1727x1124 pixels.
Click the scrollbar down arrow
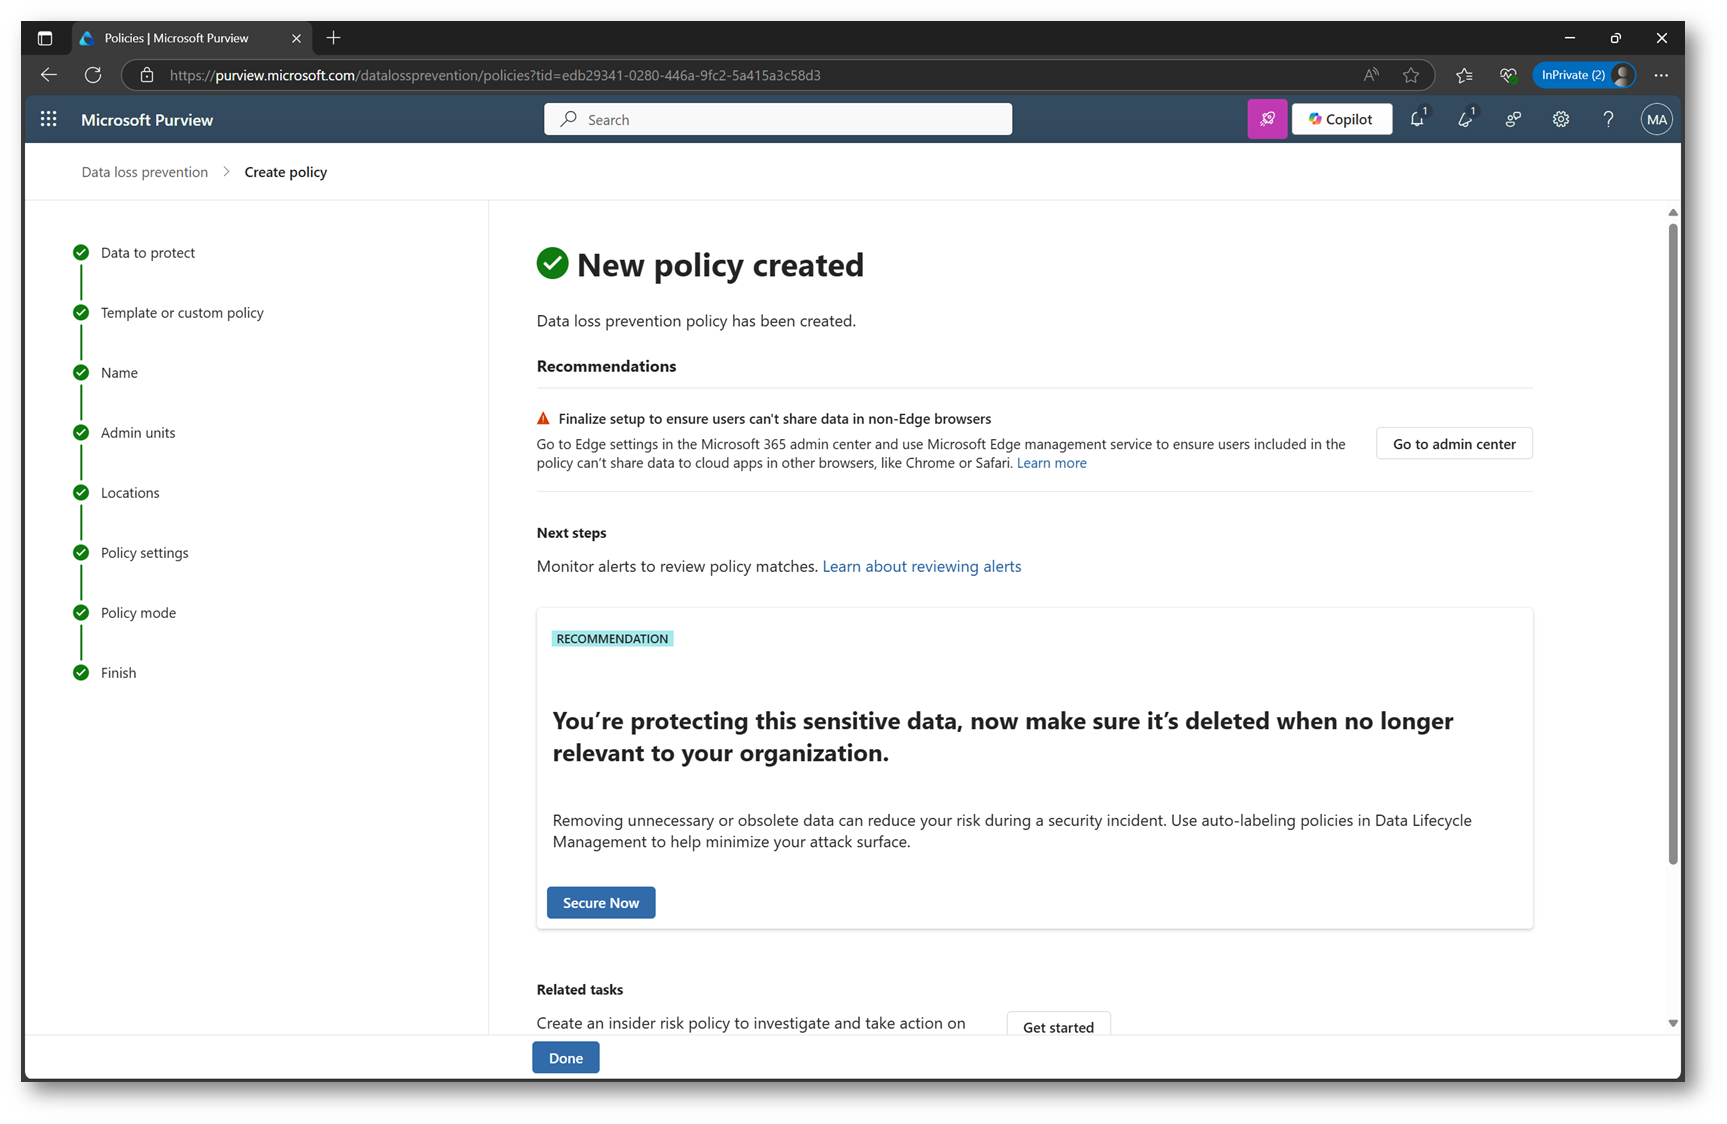pos(1672,1023)
